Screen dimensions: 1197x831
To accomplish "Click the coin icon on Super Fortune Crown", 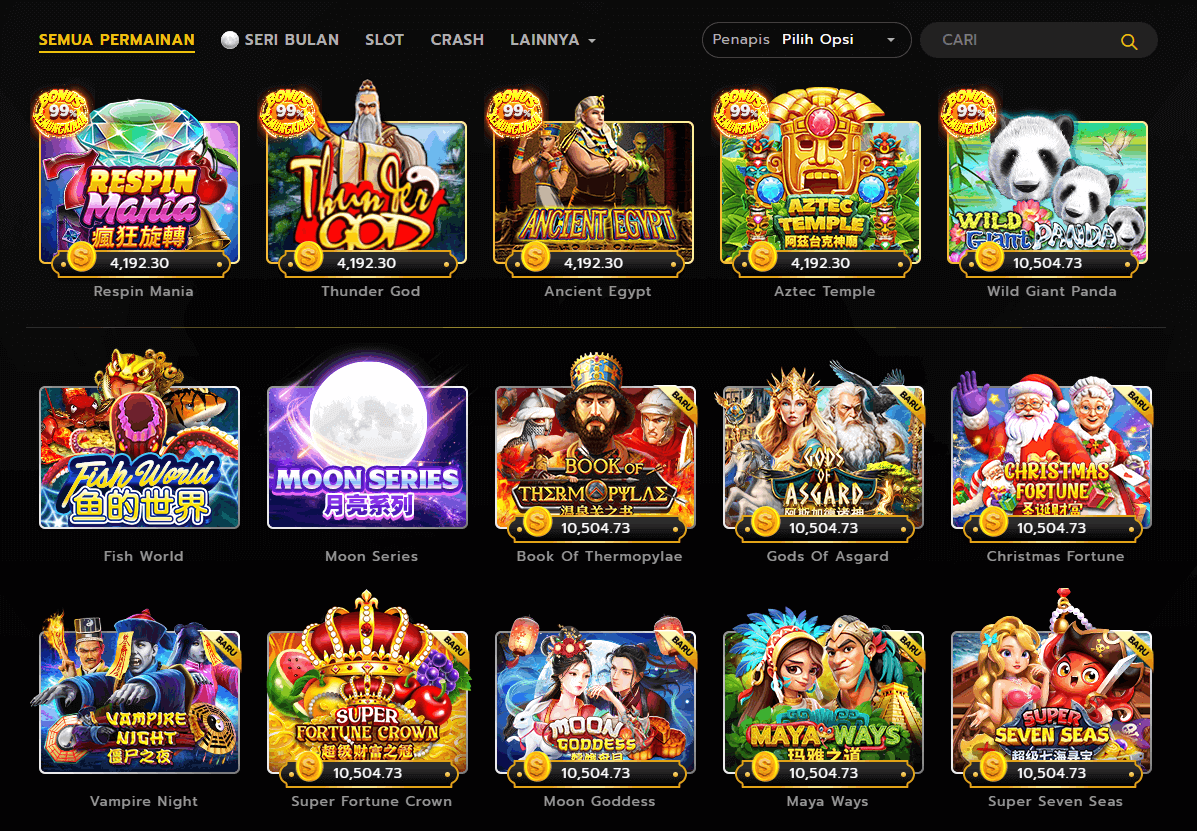I will tap(309, 767).
